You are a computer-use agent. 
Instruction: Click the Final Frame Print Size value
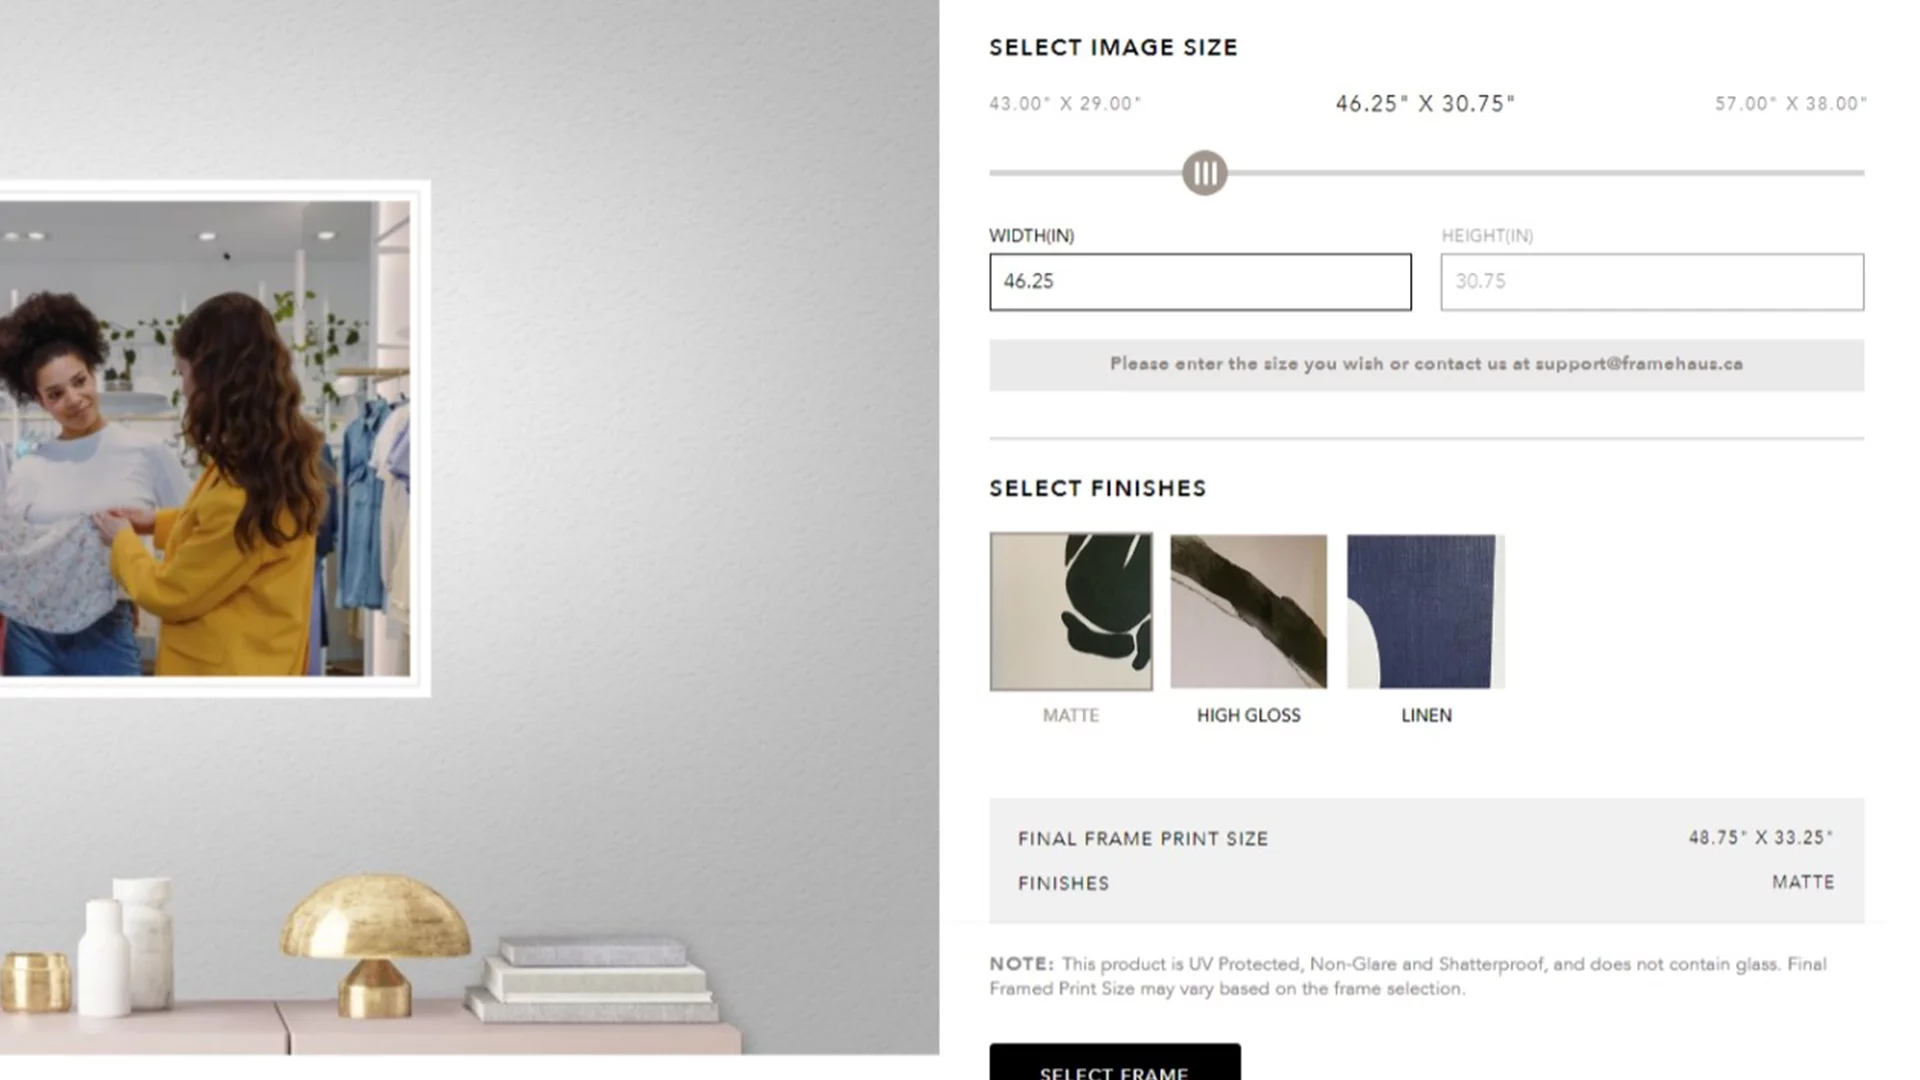(1761, 838)
